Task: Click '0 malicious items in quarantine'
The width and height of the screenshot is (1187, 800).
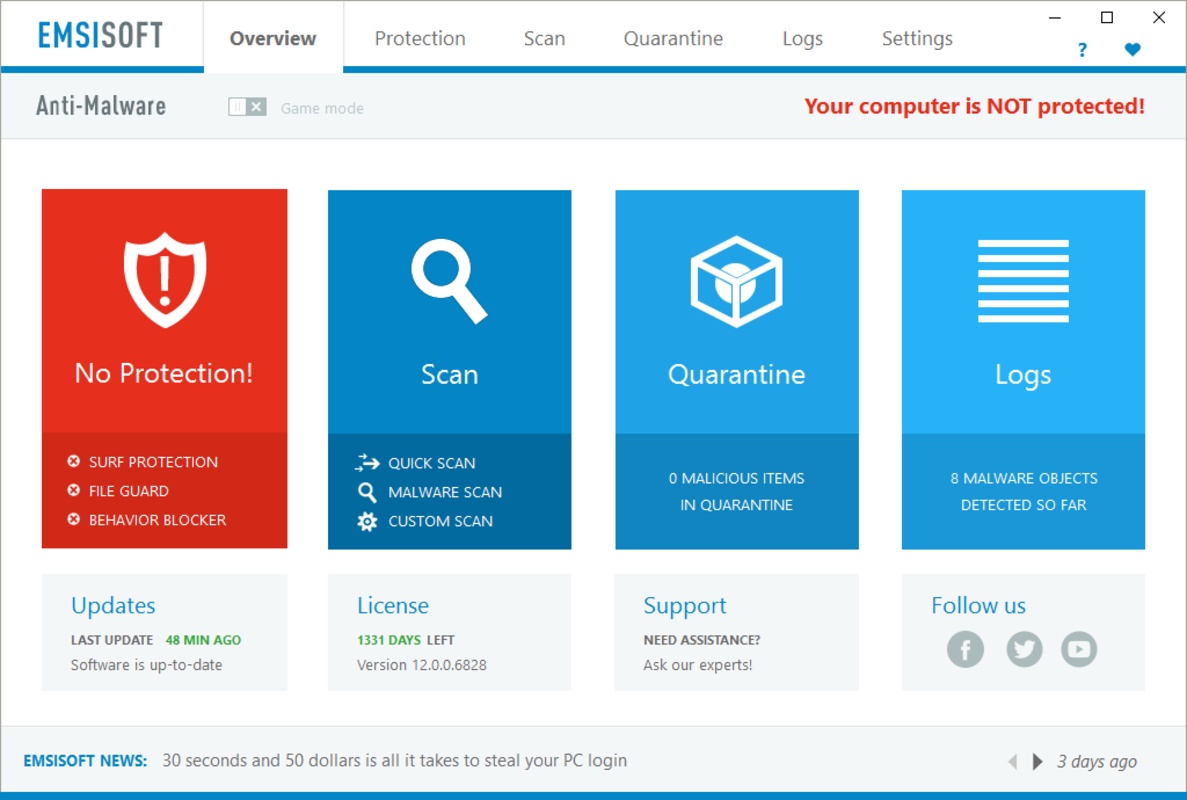Action: point(737,491)
